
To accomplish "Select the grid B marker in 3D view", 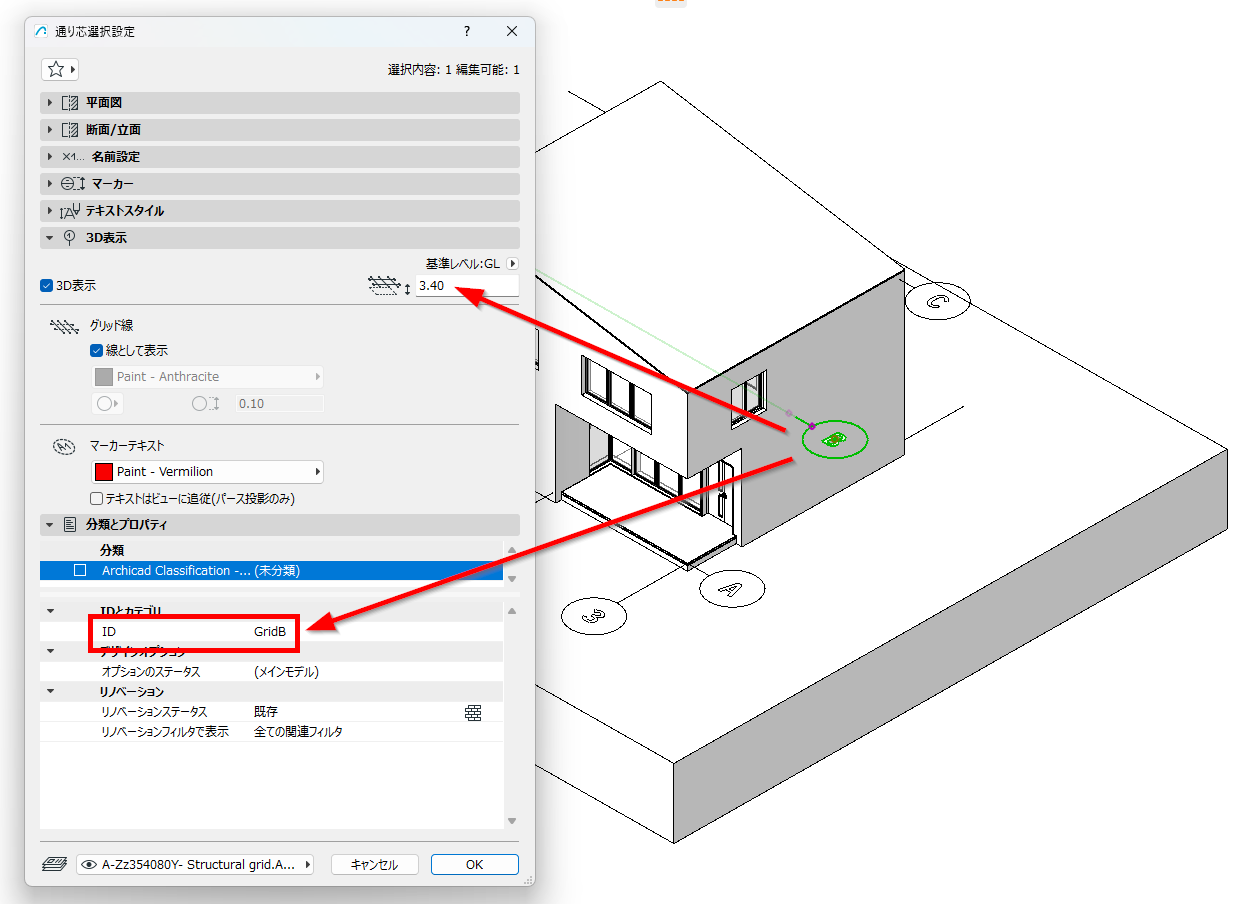I will 836,438.
